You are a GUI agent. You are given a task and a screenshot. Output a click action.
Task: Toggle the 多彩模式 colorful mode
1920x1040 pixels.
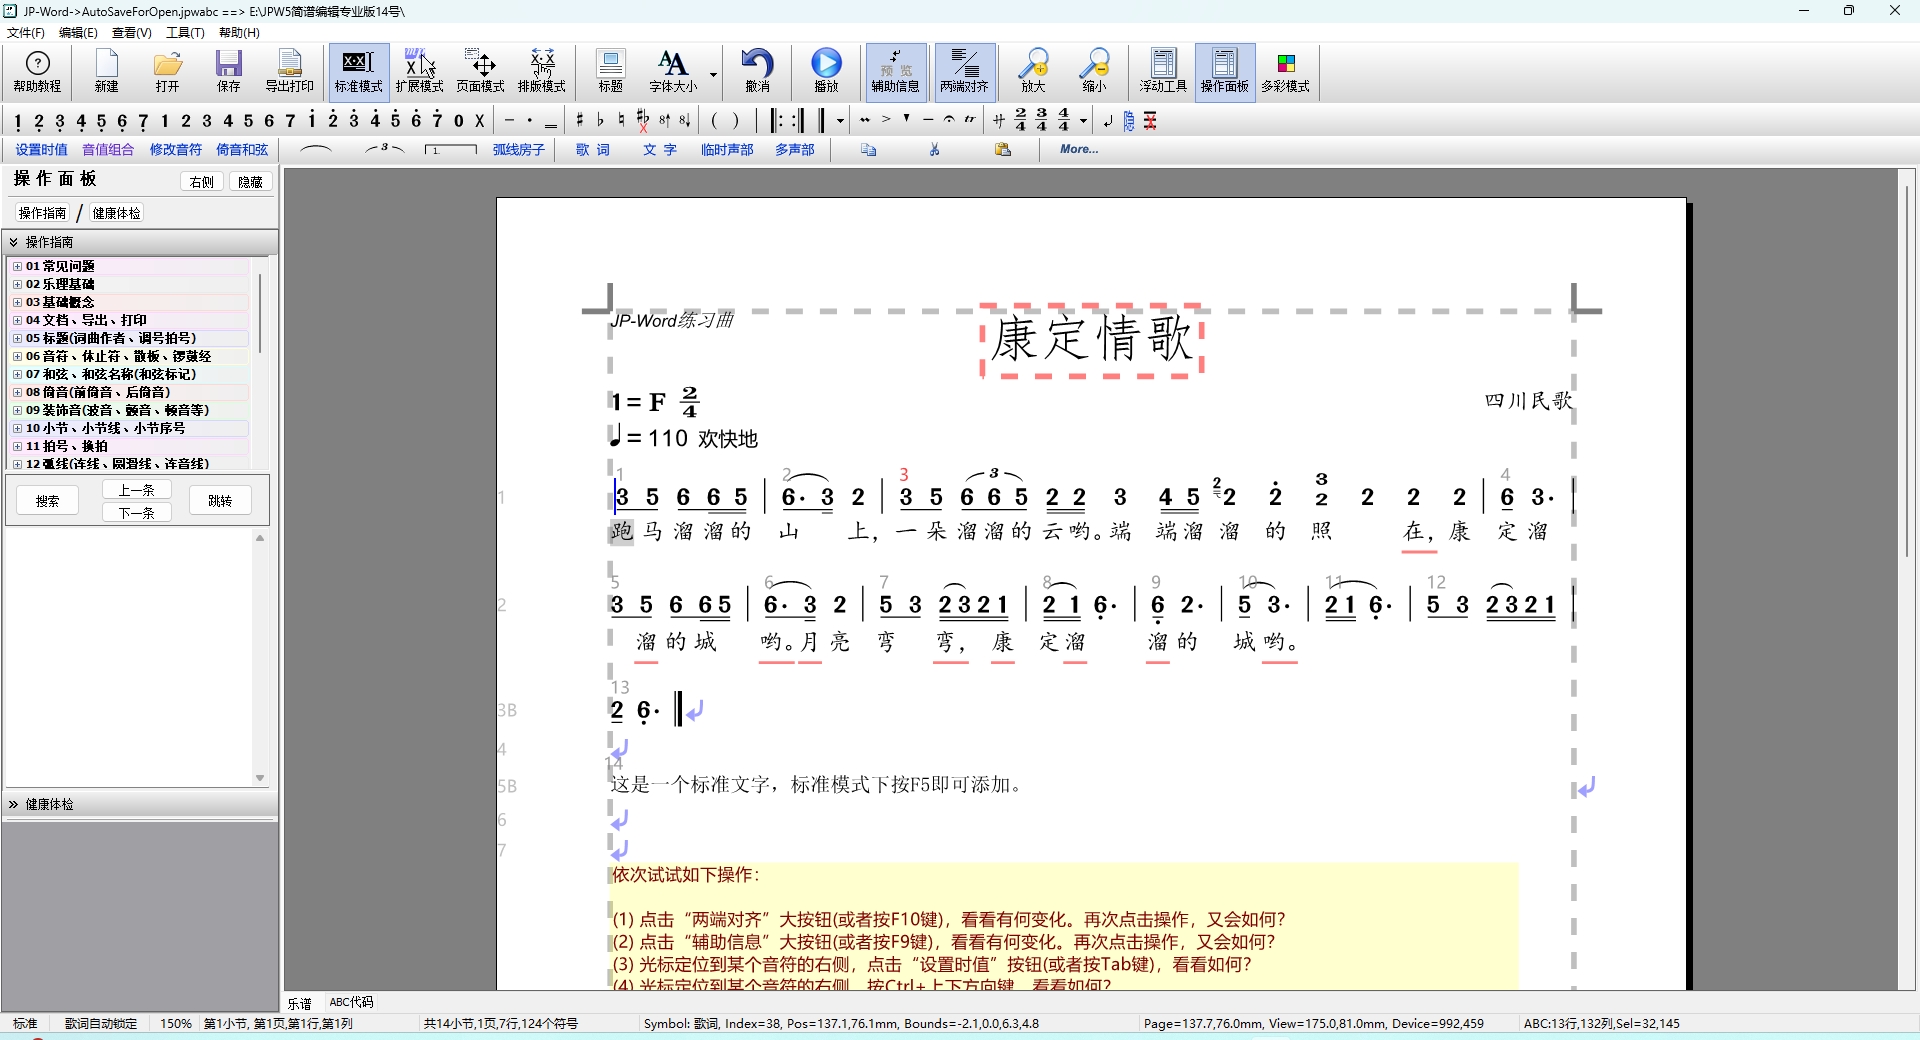pyautogui.click(x=1286, y=72)
